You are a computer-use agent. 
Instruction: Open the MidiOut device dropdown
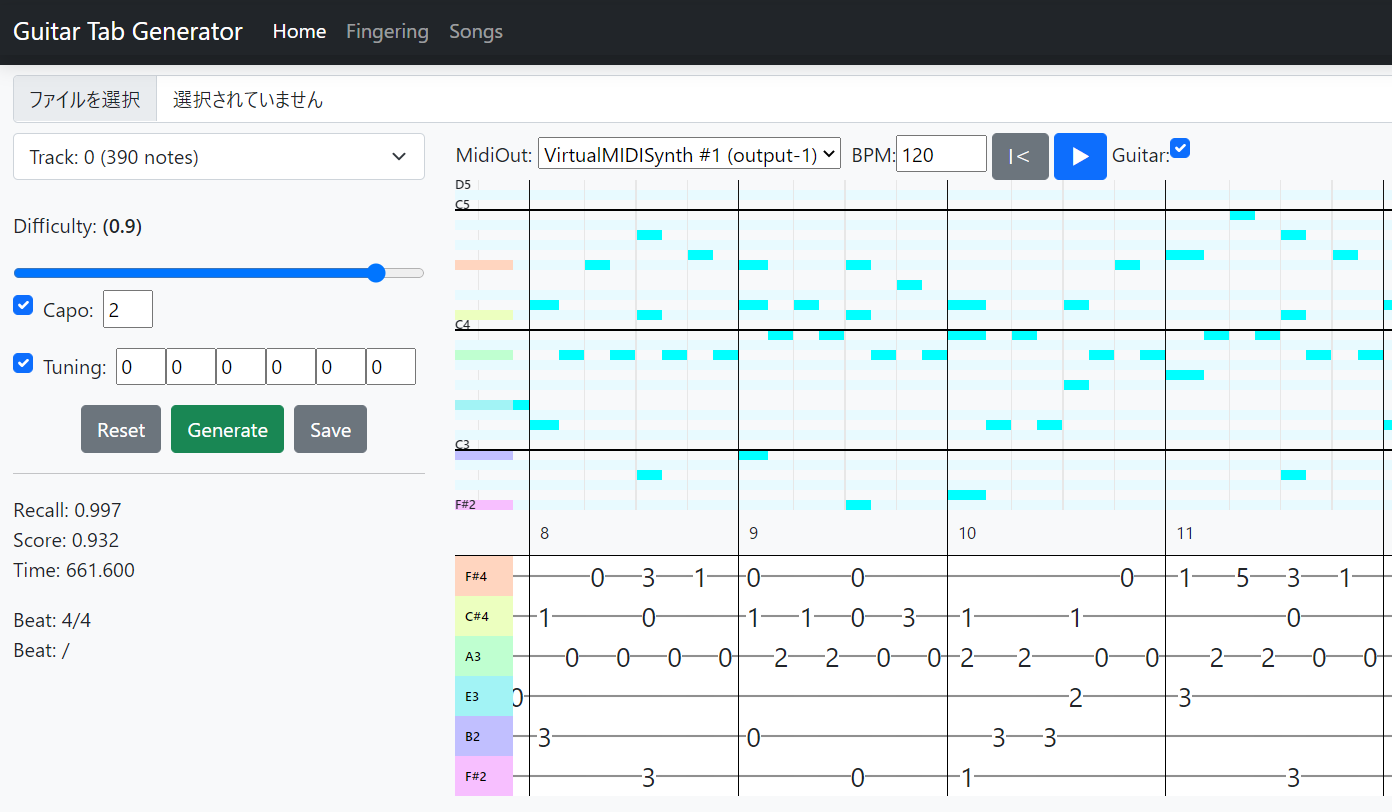[x=689, y=153]
